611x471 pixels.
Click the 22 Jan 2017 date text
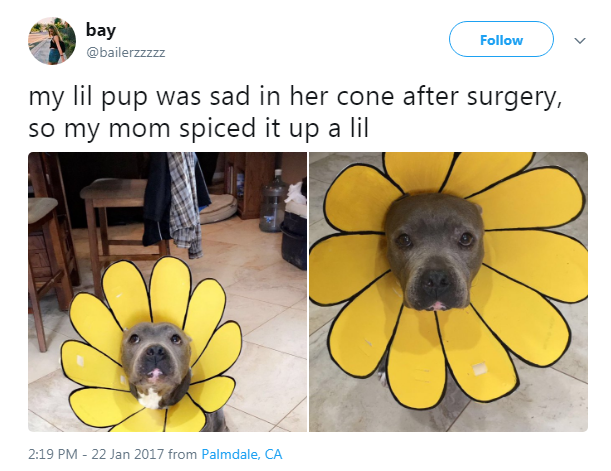128,454
